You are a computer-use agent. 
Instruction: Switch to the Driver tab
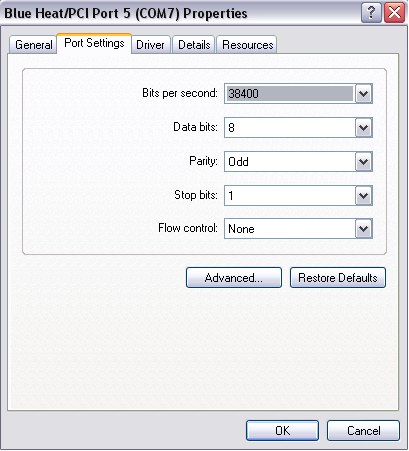(150, 45)
